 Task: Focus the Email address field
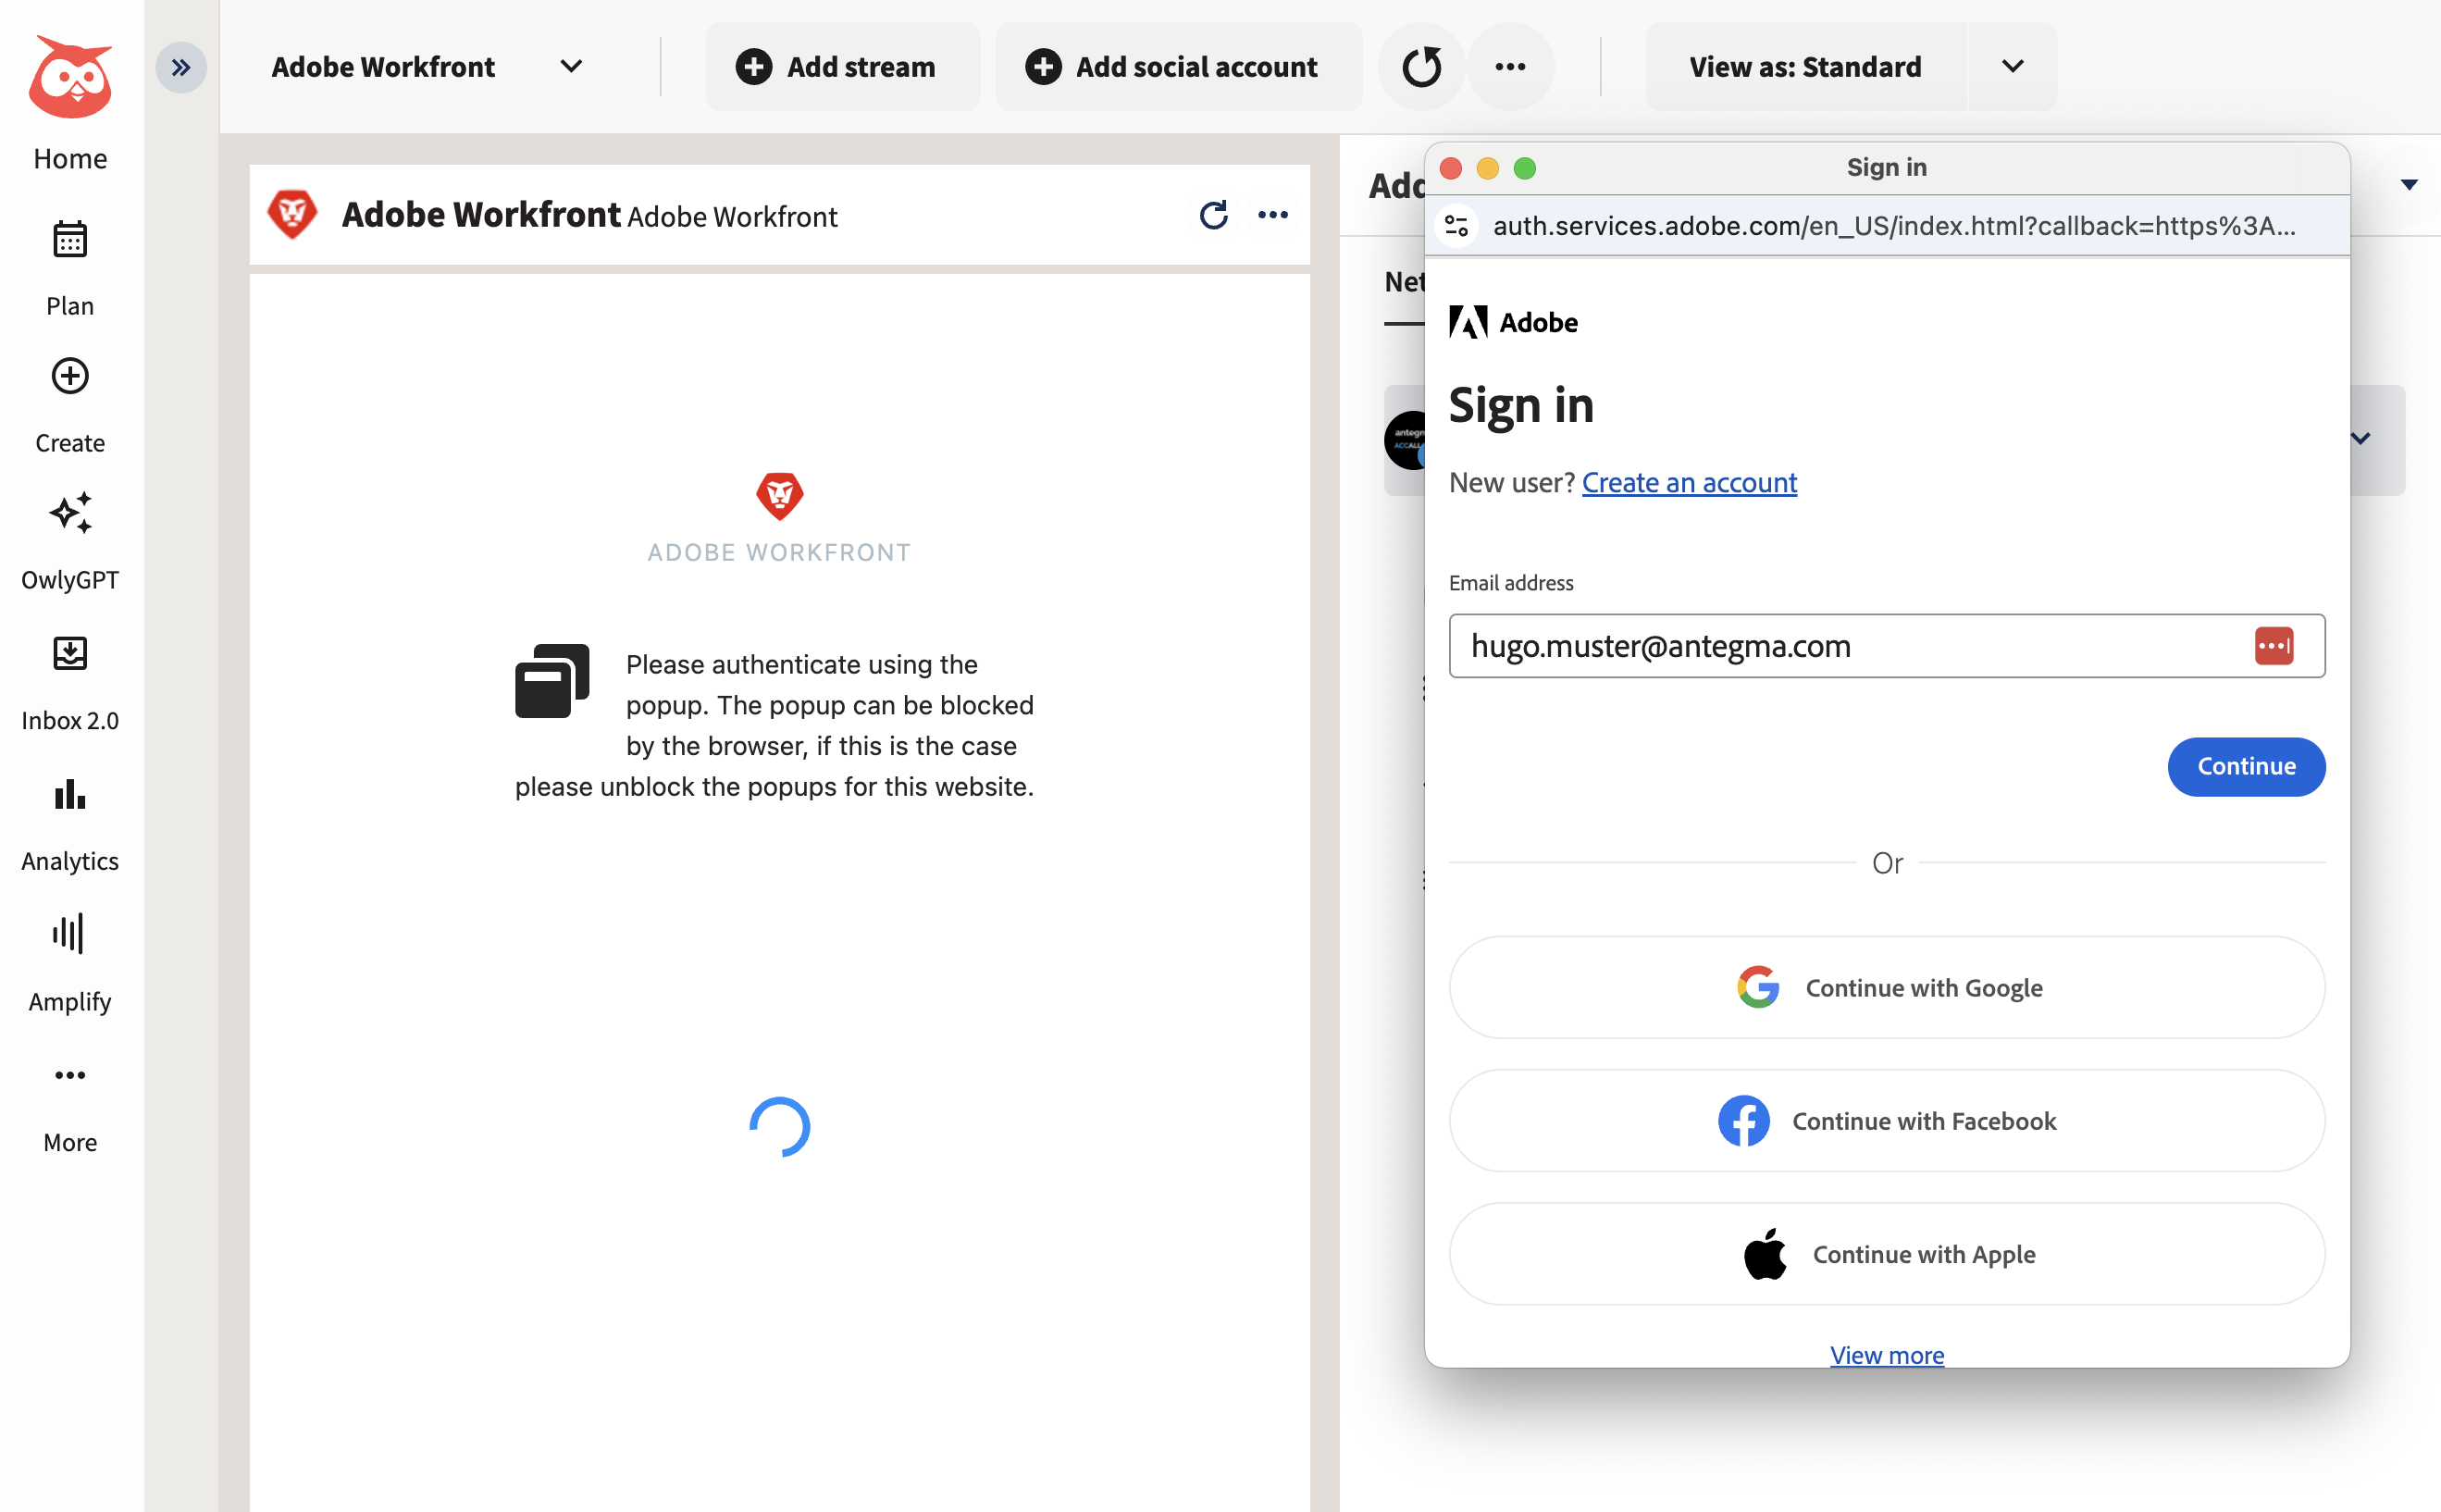pos(1887,646)
